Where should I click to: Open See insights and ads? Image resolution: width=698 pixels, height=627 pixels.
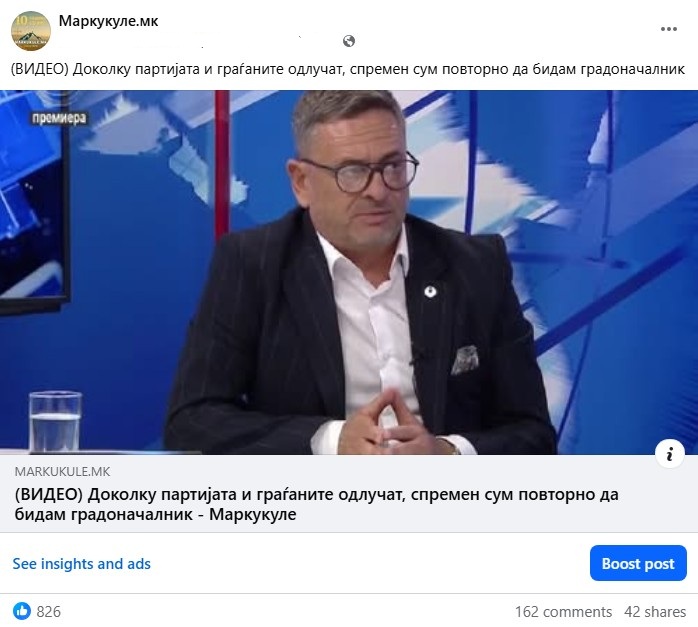pos(81,564)
